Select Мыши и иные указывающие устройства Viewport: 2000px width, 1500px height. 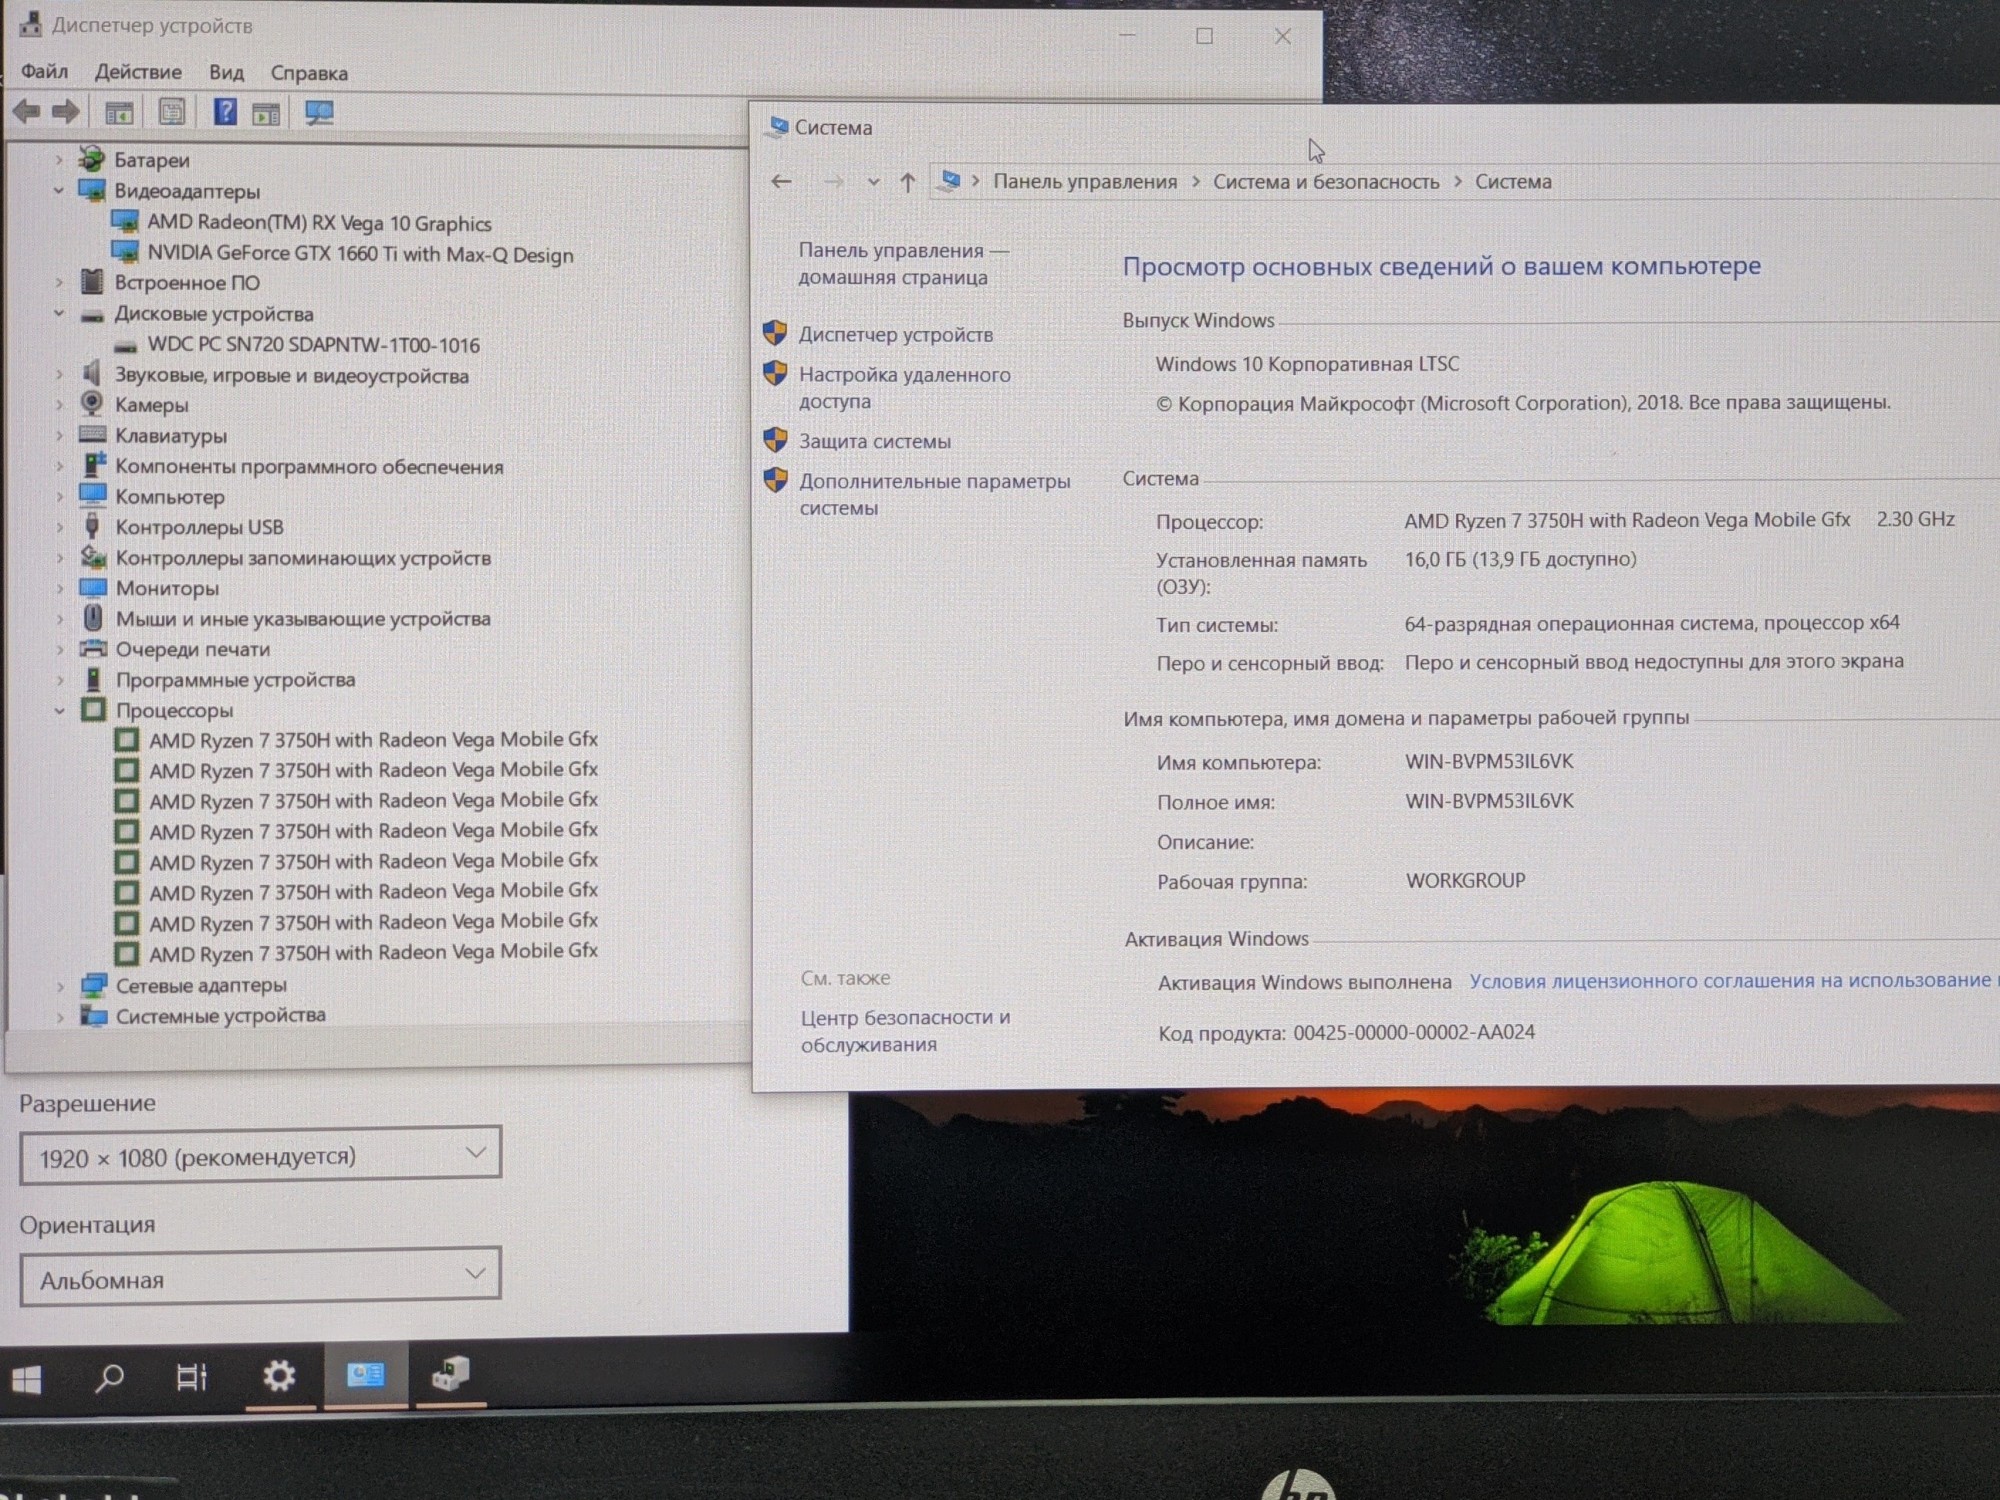click(x=303, y=619)
